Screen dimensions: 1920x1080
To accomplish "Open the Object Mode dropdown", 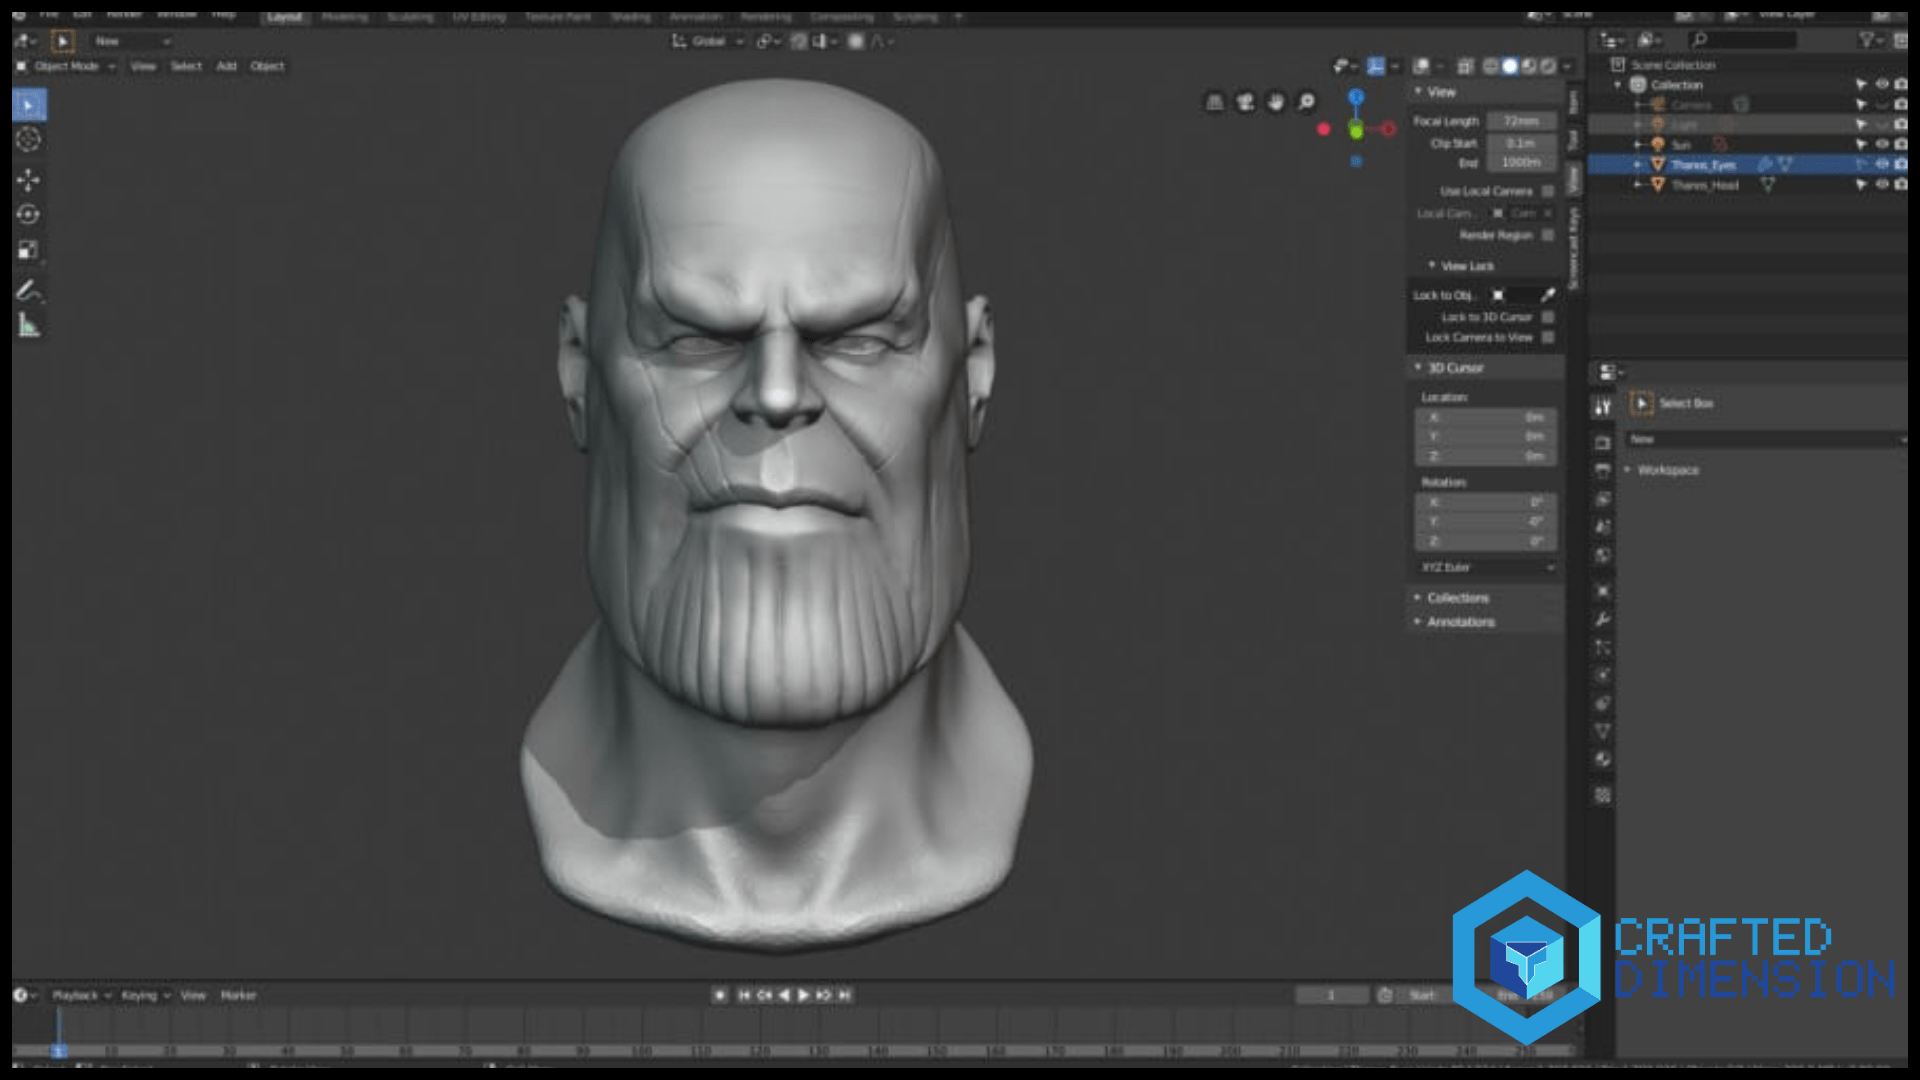I will click(x=66, y=66).
